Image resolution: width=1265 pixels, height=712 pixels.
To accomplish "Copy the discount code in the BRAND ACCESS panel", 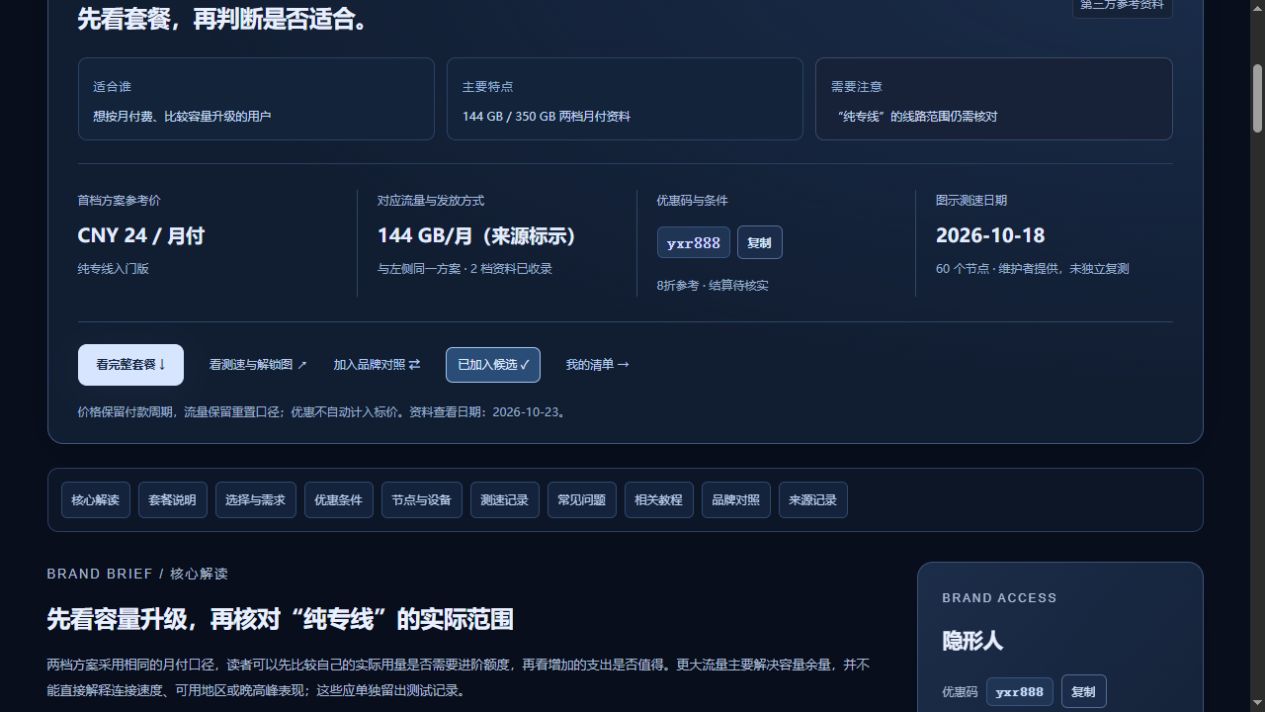I will pos(1084,692).
